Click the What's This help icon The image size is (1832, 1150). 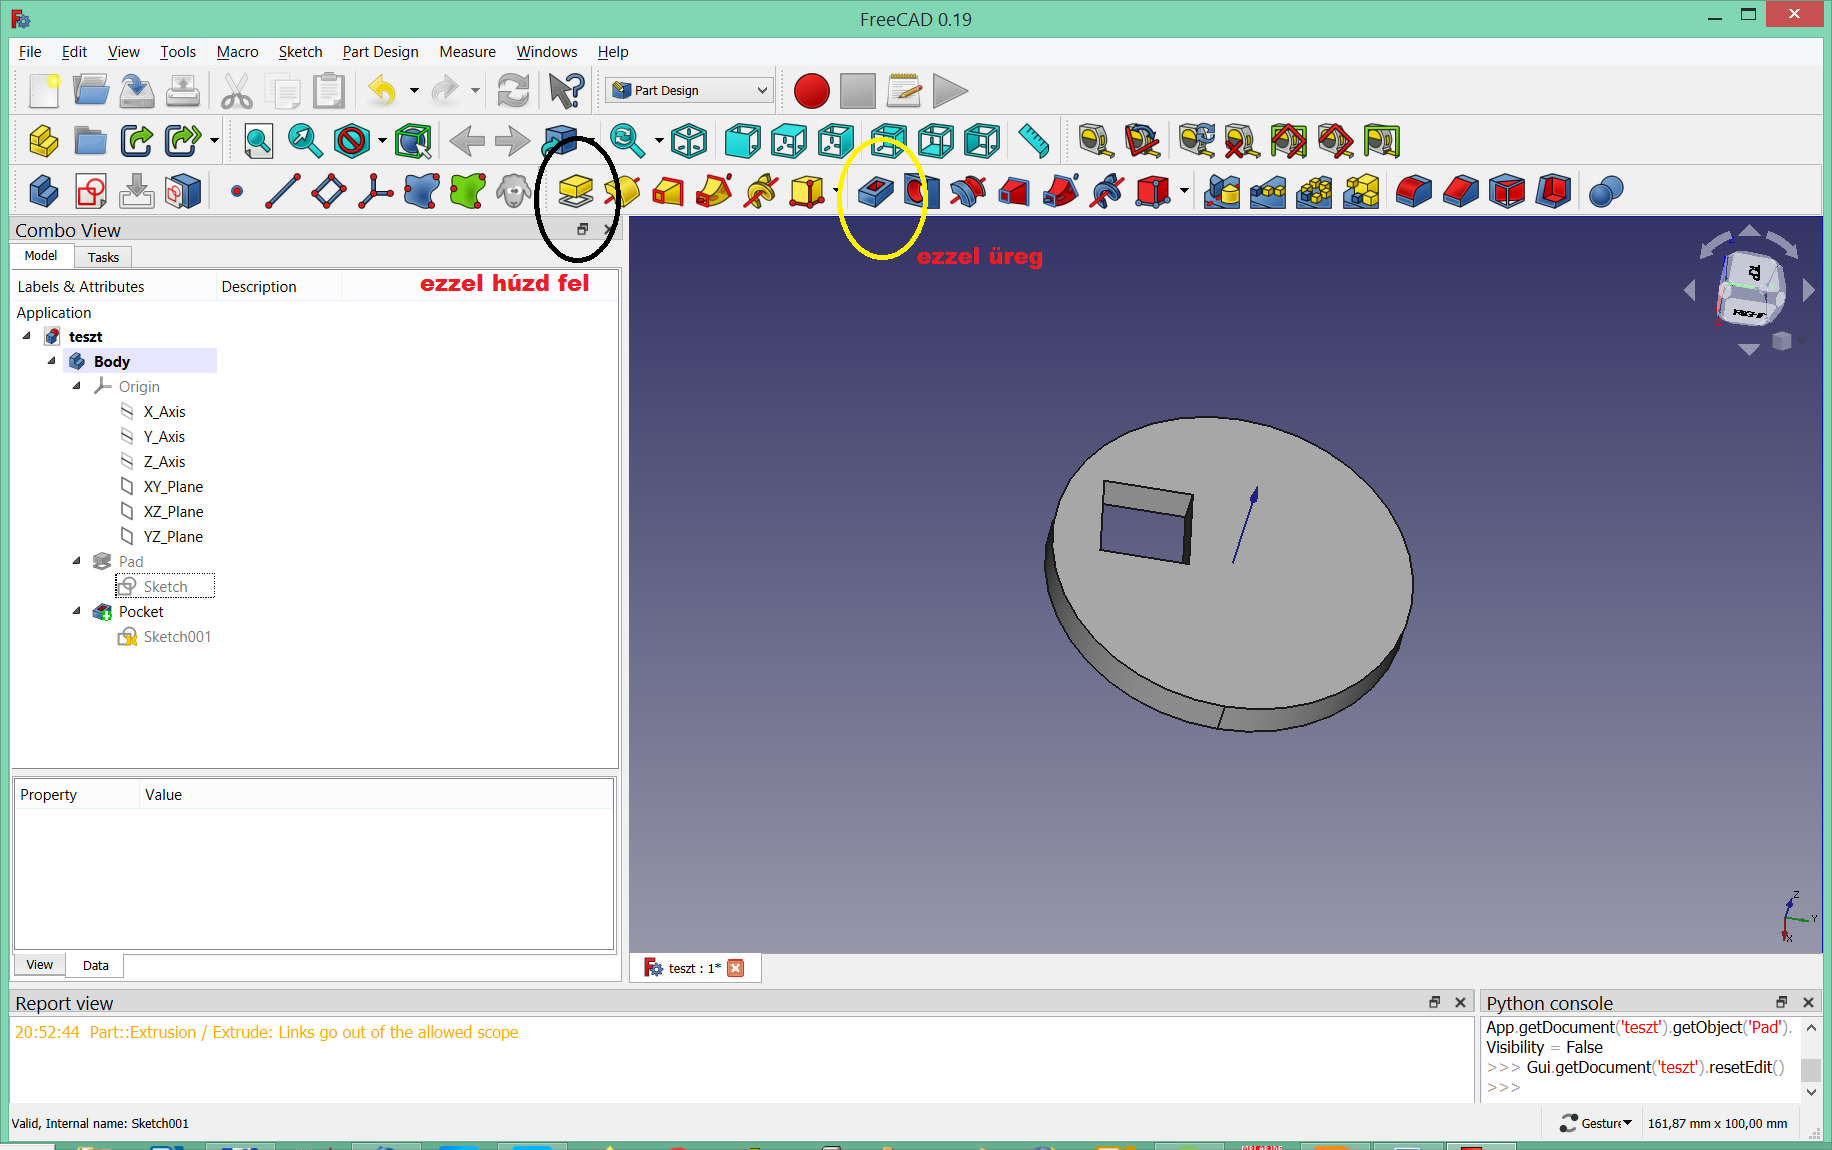tap(567, 91)
